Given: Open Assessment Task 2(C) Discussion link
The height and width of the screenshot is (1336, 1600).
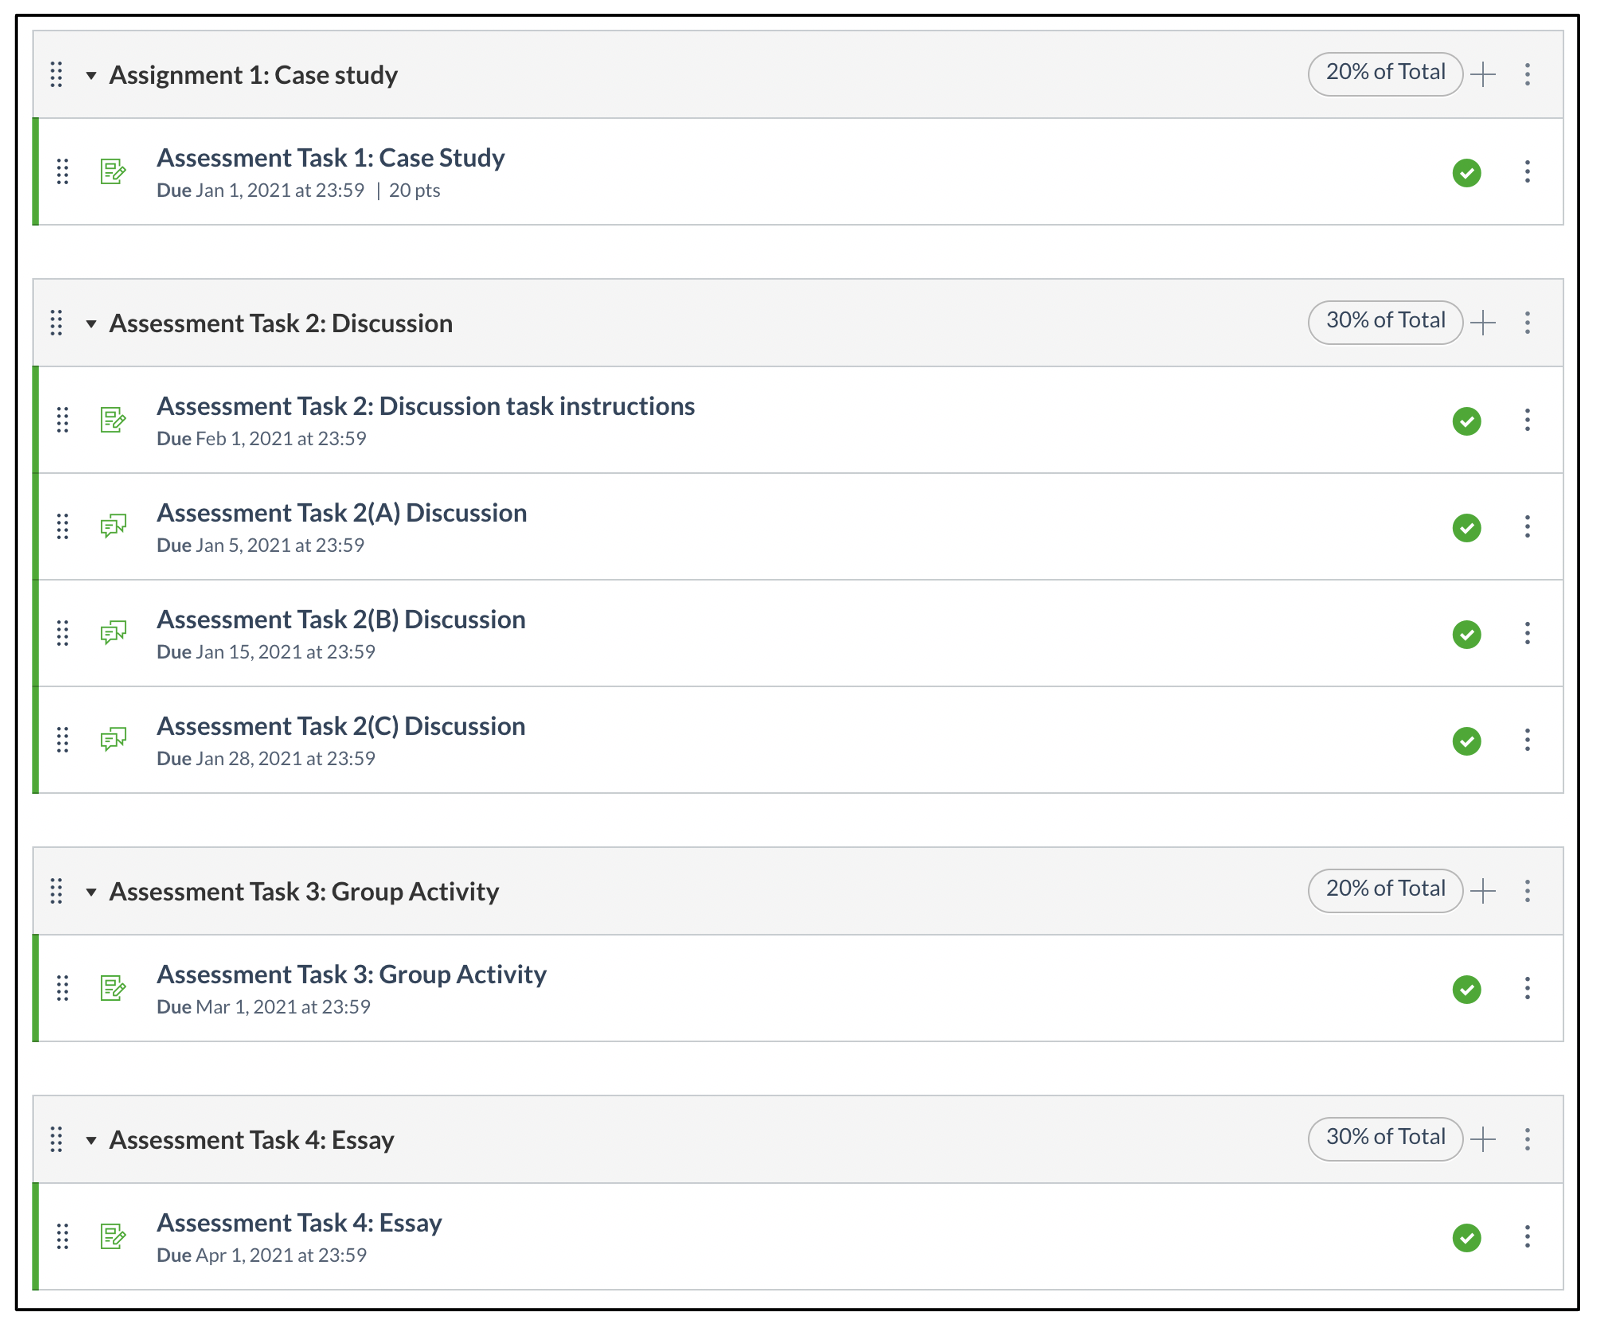Looking at the screenshot, I should 341,727.
